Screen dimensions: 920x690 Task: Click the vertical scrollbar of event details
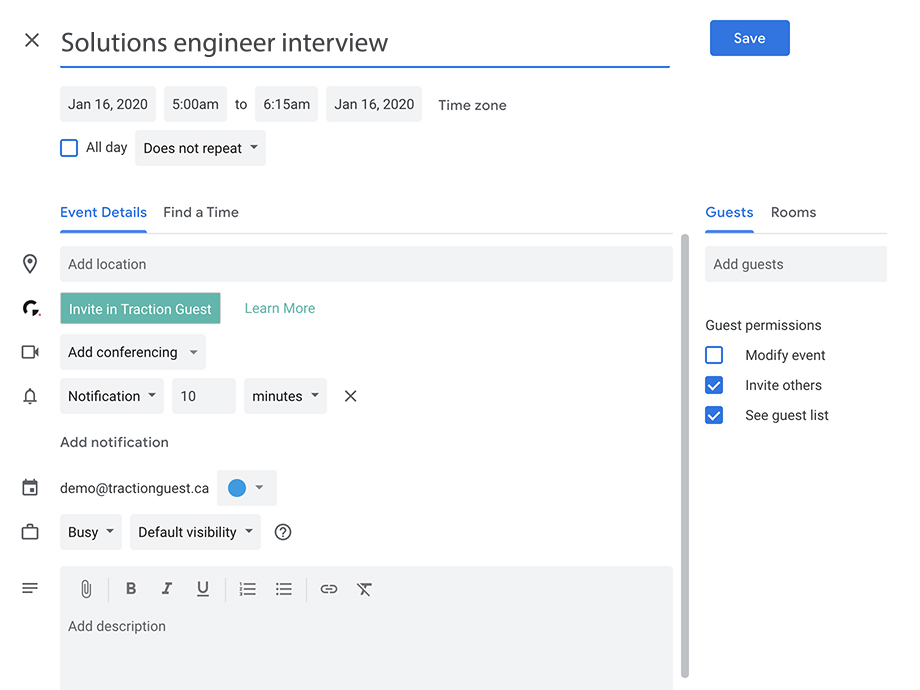point(685,456)
